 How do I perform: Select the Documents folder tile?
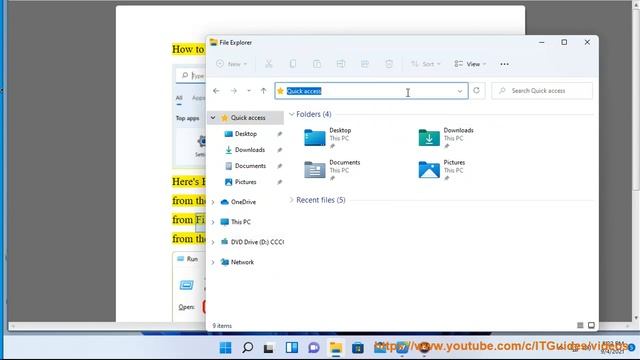click(x=332, y=170)
